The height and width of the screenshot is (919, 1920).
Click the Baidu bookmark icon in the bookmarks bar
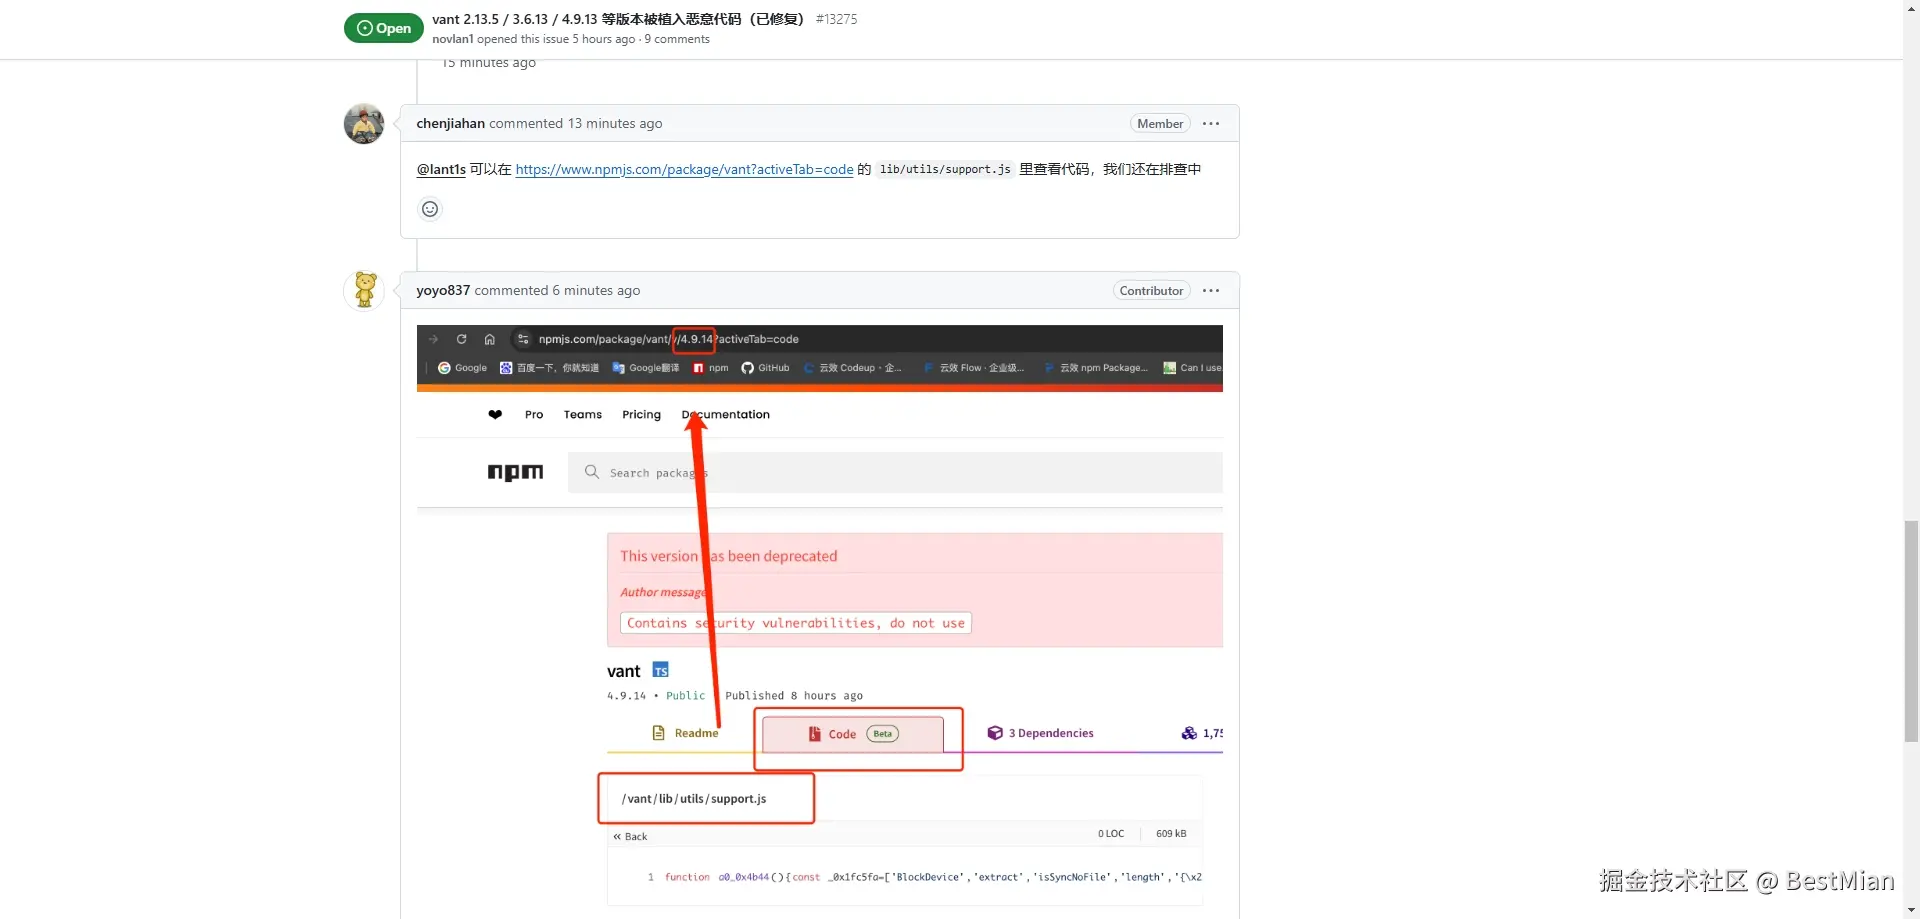coord(504,368)
